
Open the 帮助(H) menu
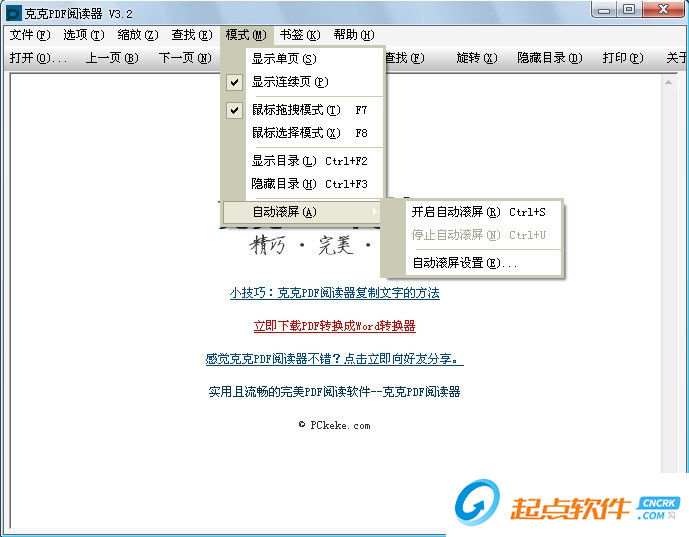[x=354, y=35]
